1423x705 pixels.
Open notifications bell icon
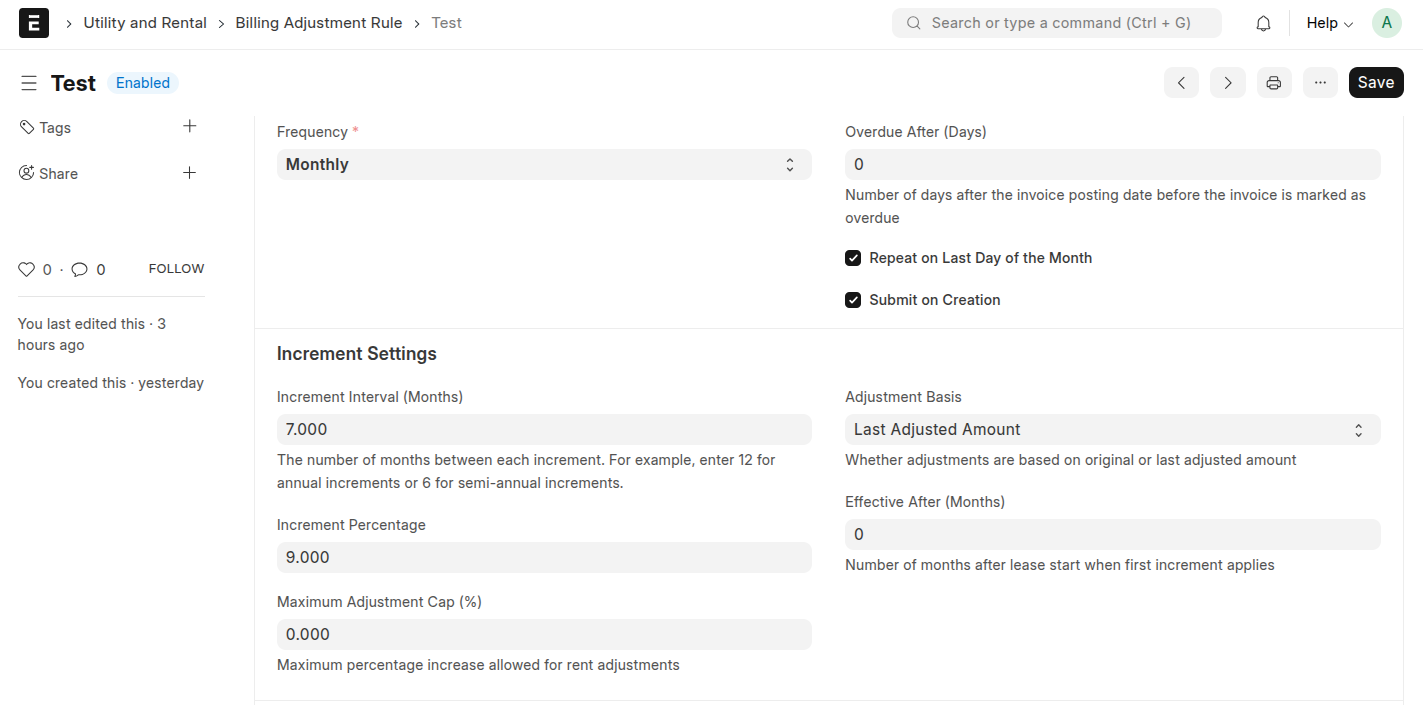click(x=1264, y=23)
